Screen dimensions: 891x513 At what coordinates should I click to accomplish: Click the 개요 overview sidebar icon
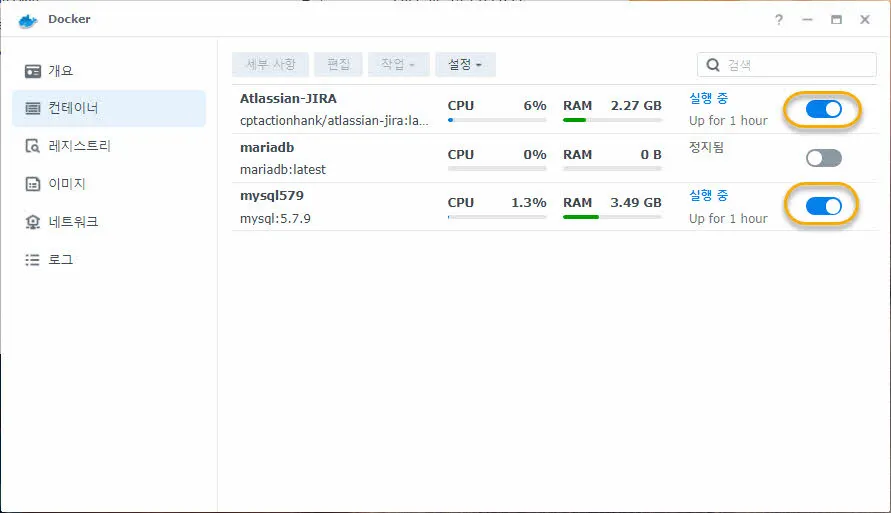[33, 71]
